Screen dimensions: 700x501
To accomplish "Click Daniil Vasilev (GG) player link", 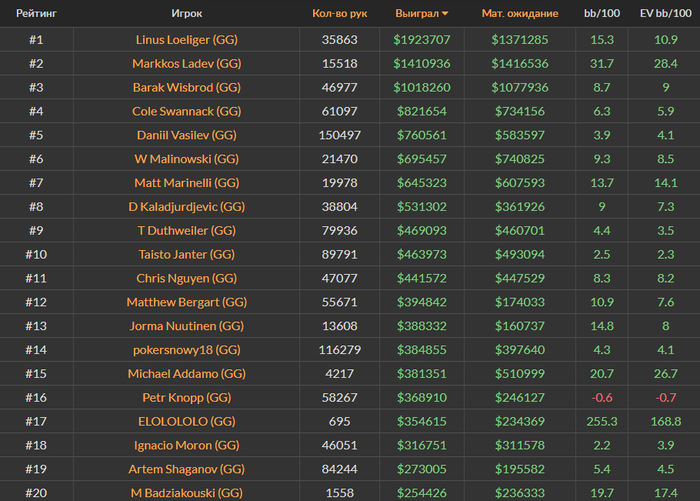I will pyautogui.click(x=187, y=135).
